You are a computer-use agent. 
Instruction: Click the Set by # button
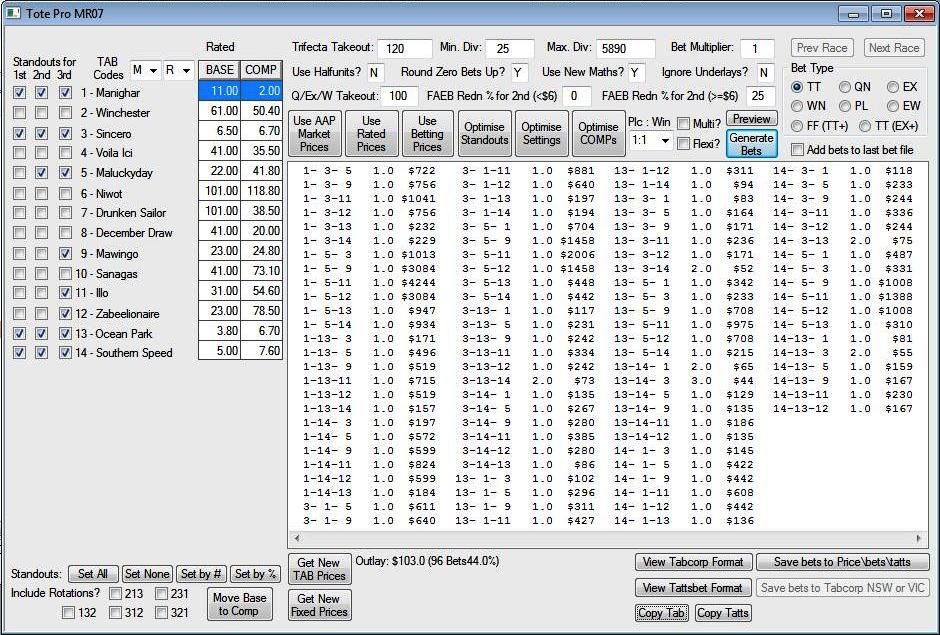point(201,574)
